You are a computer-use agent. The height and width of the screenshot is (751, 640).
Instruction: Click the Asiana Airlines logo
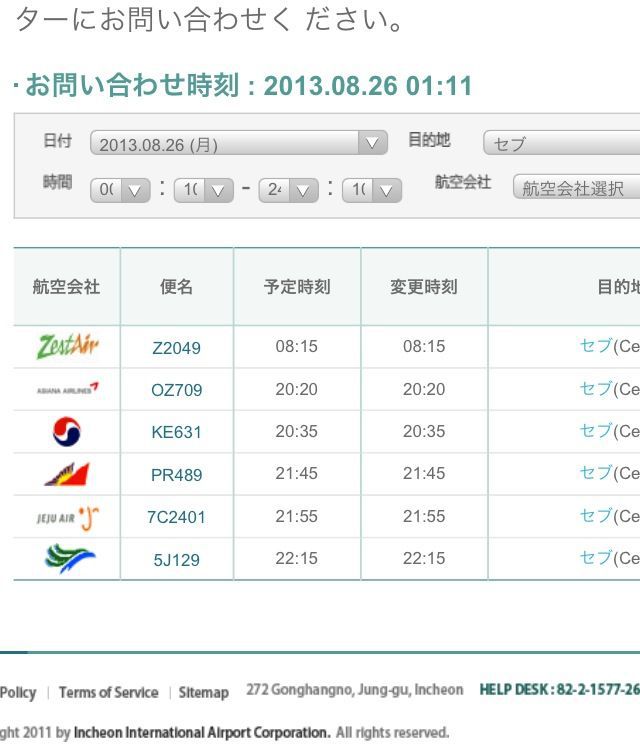pyautogui.click(x=68, y=389)
